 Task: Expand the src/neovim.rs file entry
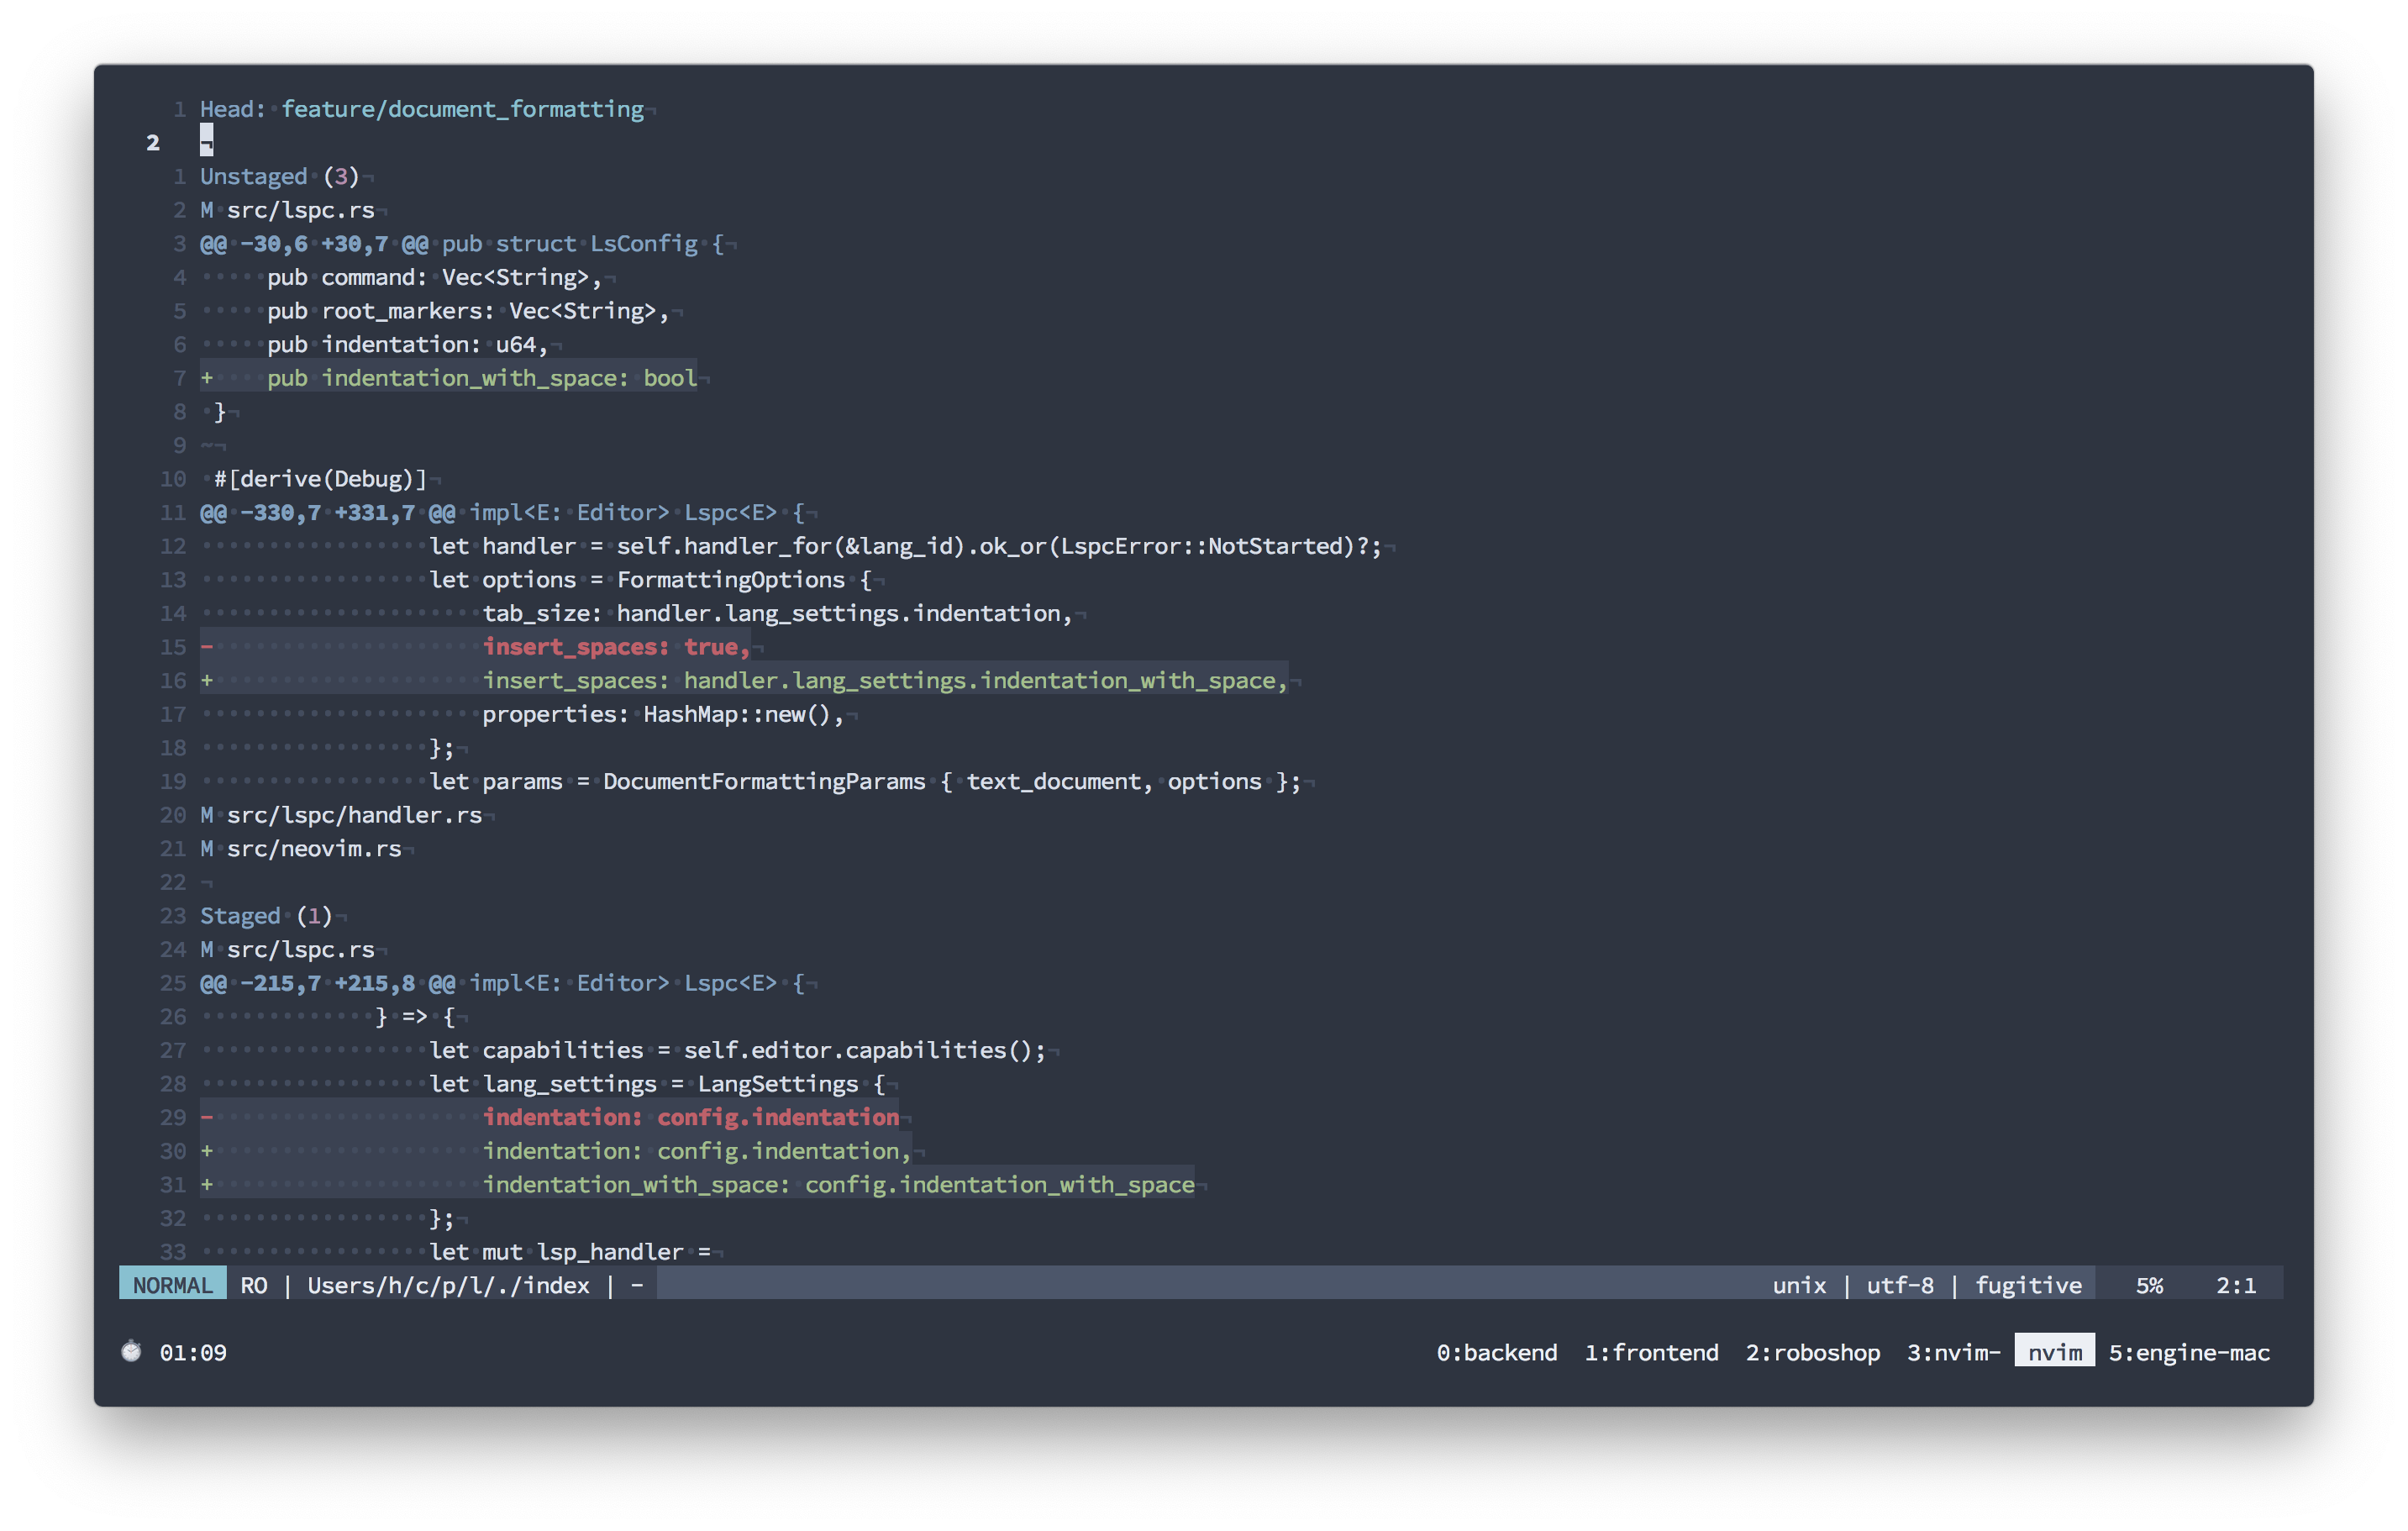point(301,848)
